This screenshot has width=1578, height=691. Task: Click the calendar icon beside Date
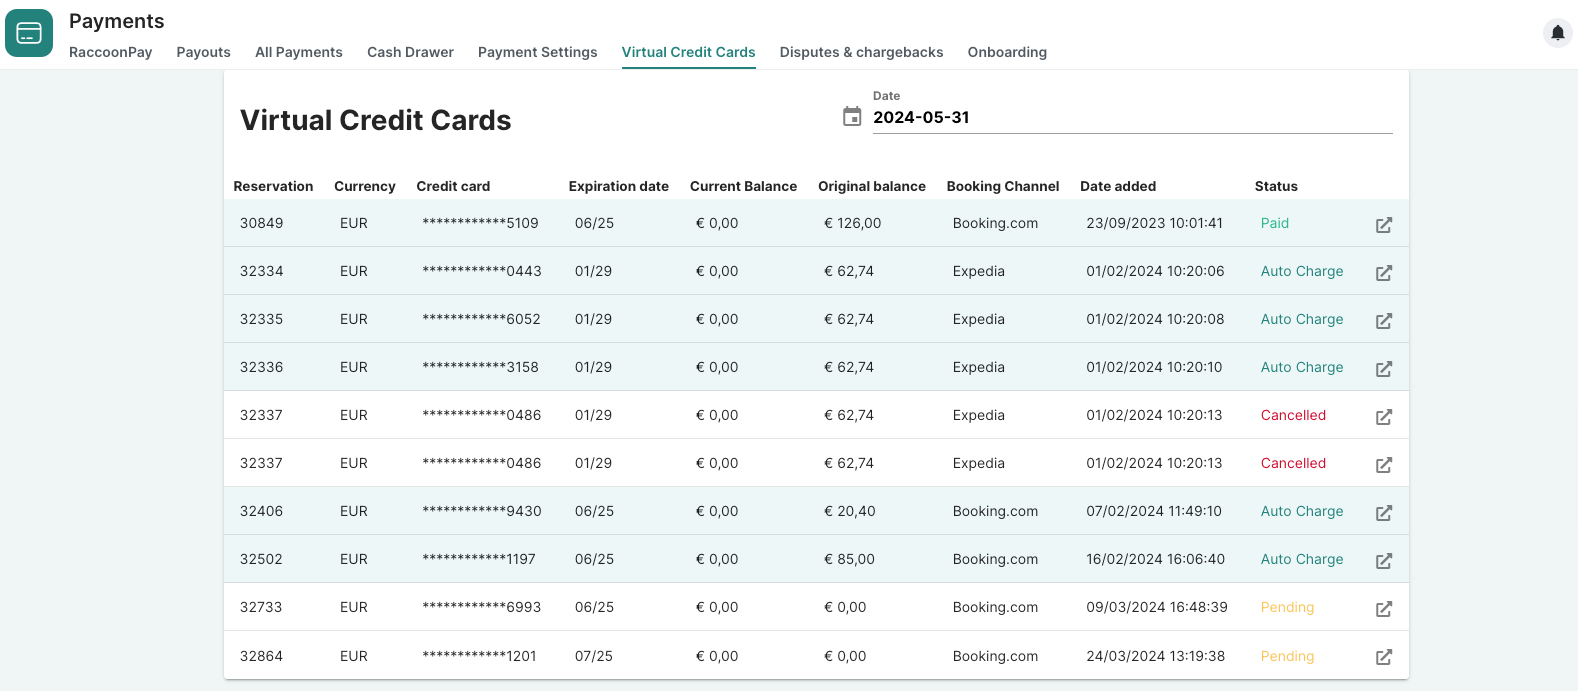pyautogui.click(x=852, y=117)
